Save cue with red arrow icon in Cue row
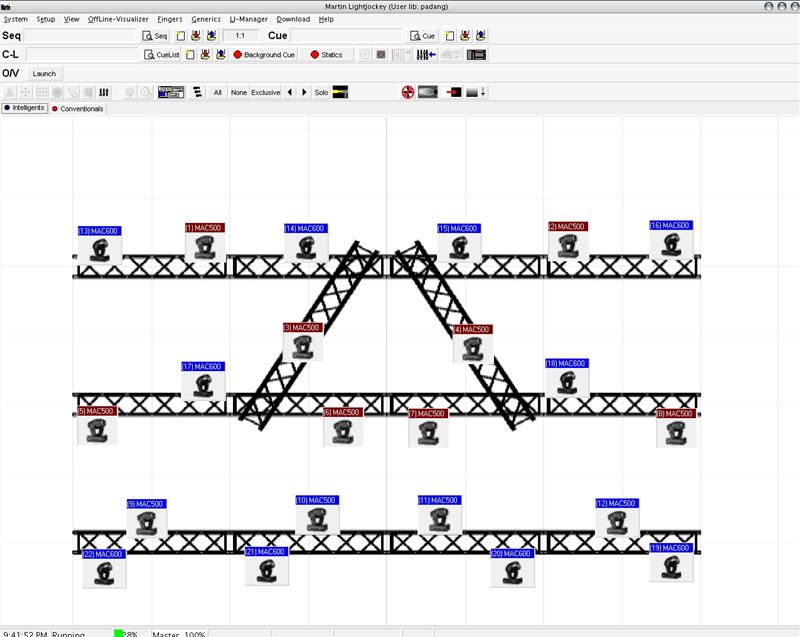800x637 pixels. tap(465, 36)
